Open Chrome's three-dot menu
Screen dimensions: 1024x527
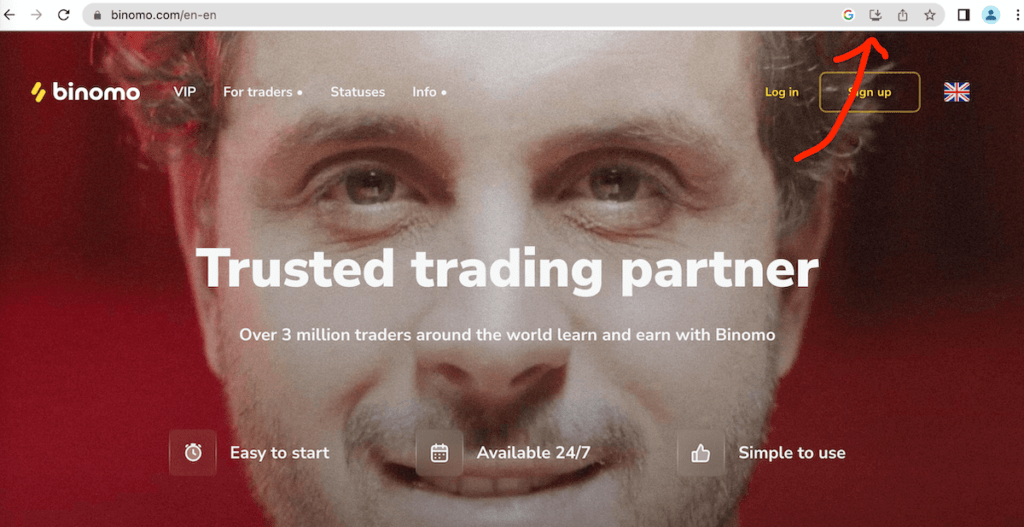tap(1016, 15)
